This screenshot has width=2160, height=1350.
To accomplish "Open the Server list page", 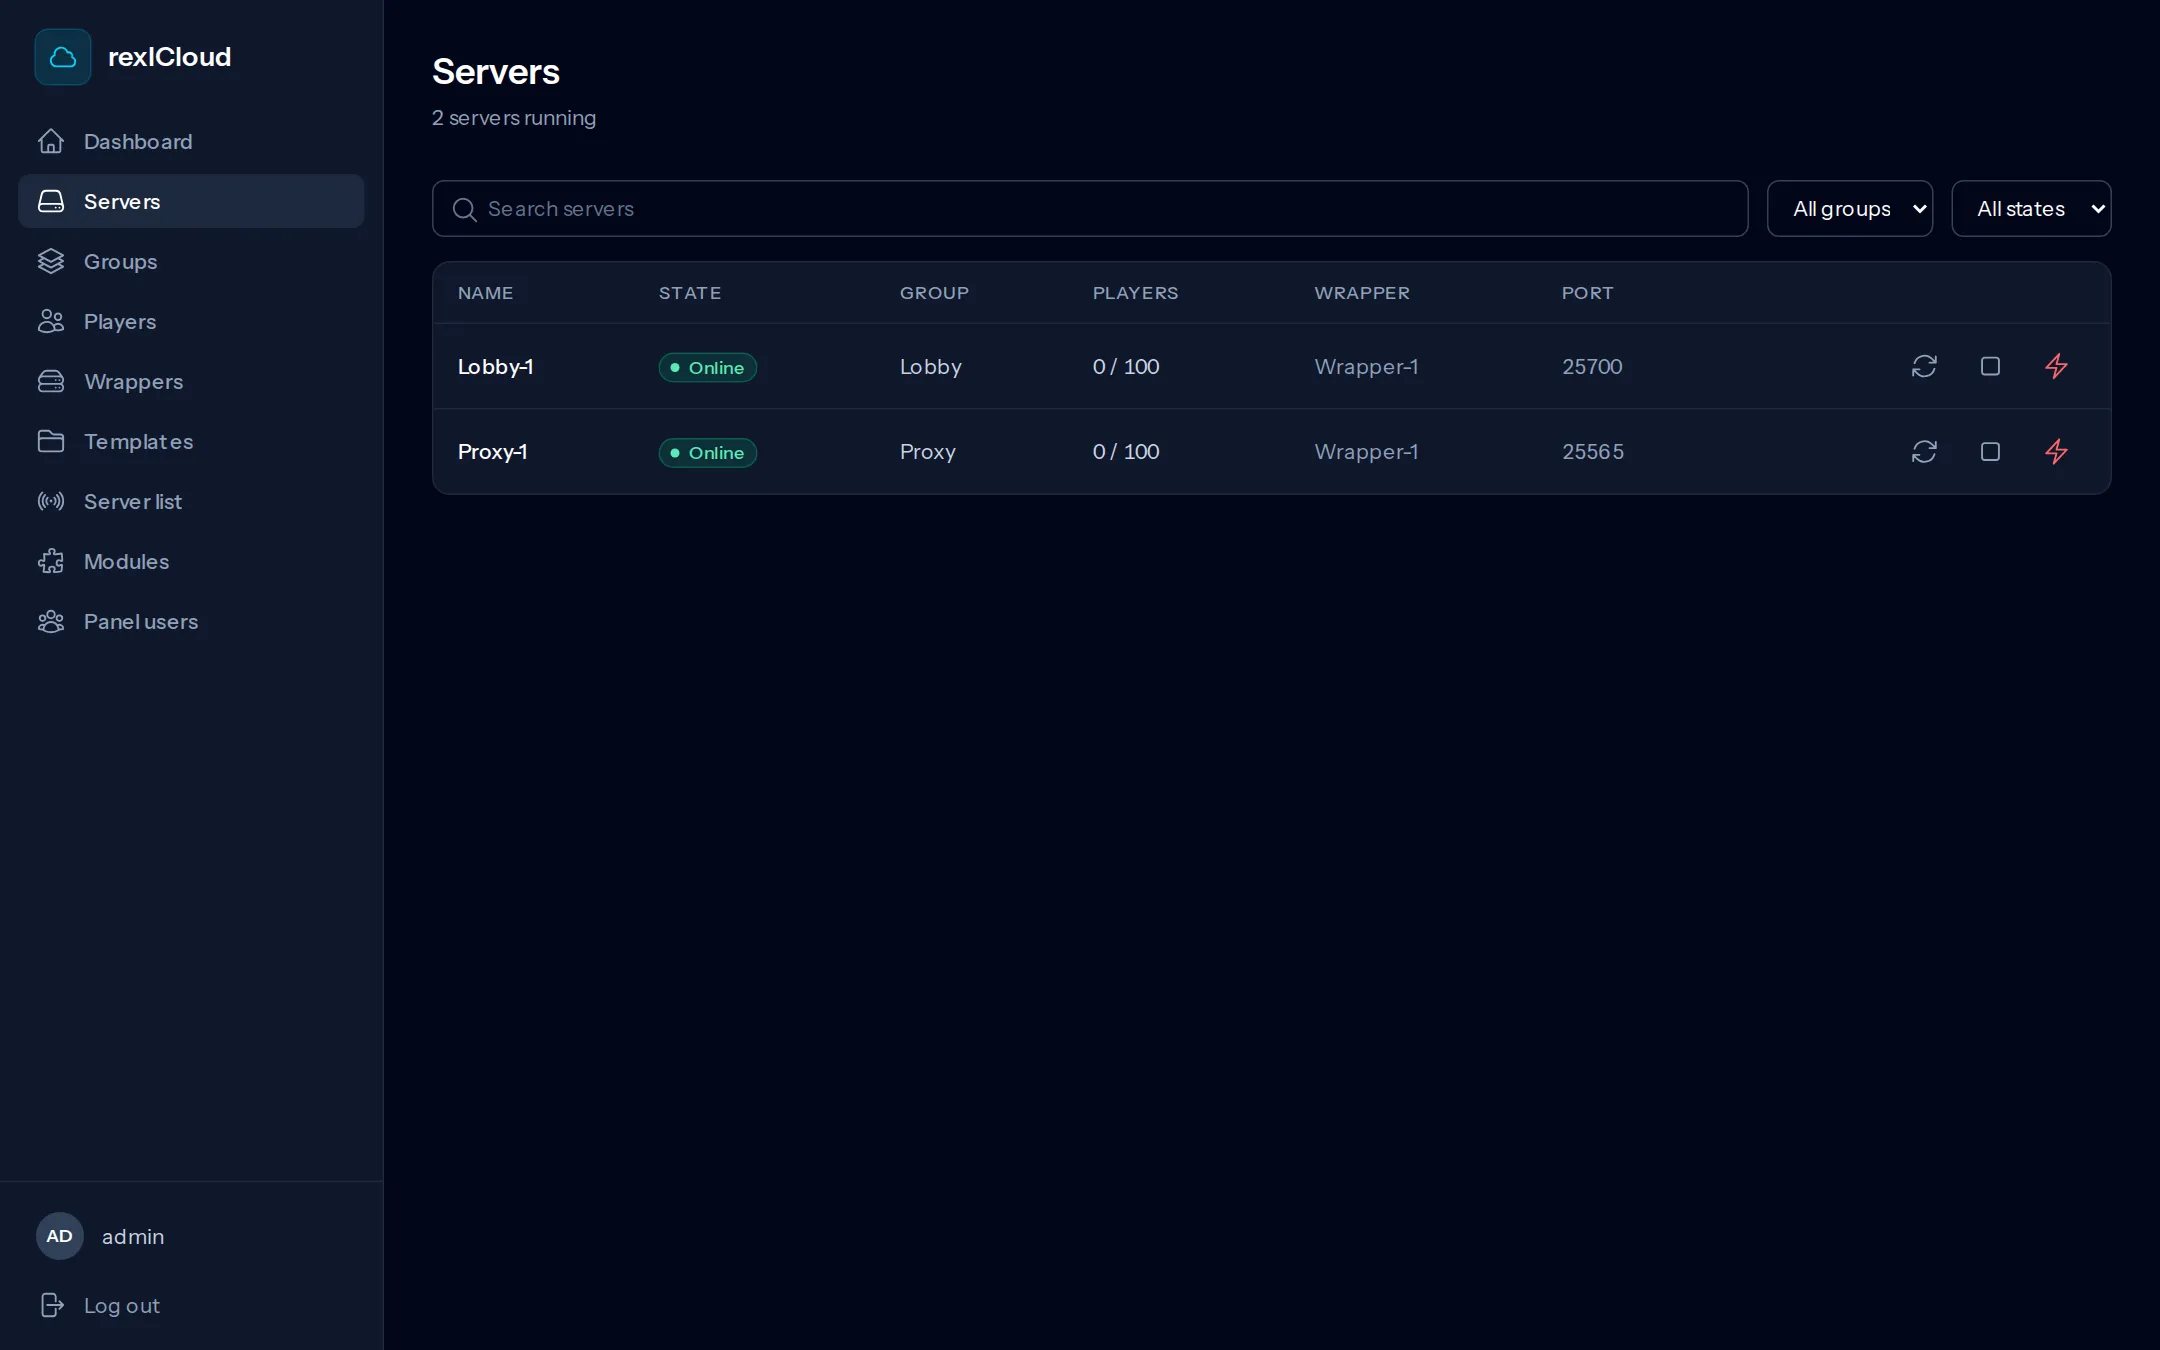I will tap(191, 501).
